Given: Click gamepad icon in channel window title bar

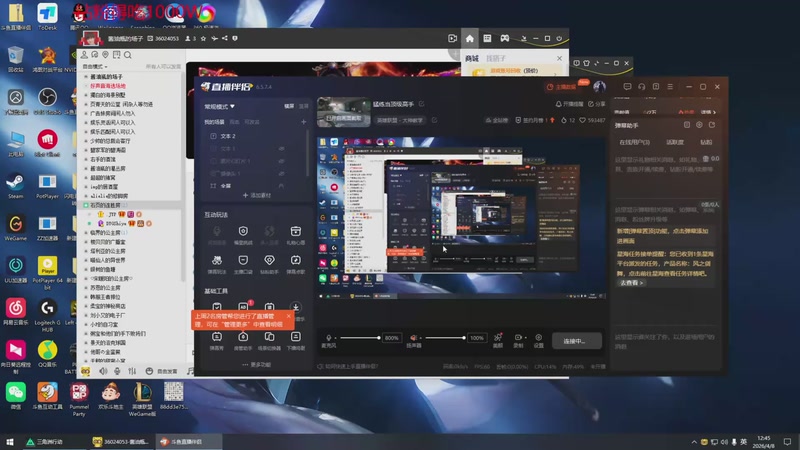Looking at the screenshot, I should click(505, 38).
